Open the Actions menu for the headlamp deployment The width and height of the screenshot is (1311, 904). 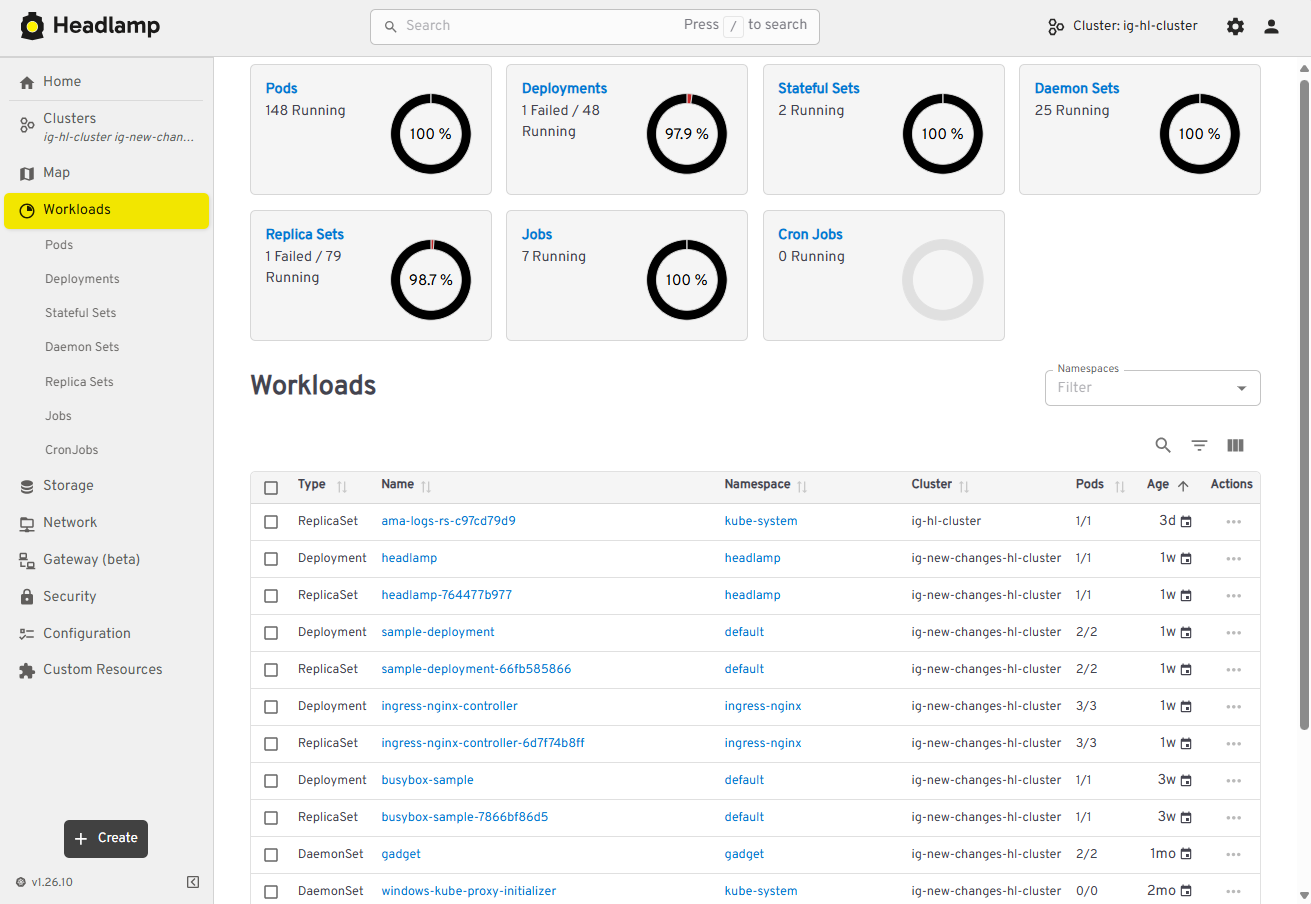[x=1233, y=558]
